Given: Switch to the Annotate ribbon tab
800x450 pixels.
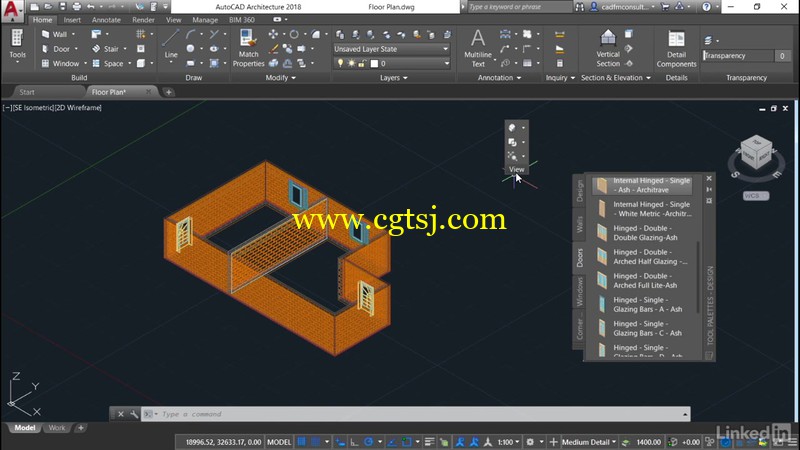Looking at the screenshot, I should coord(106,19).
